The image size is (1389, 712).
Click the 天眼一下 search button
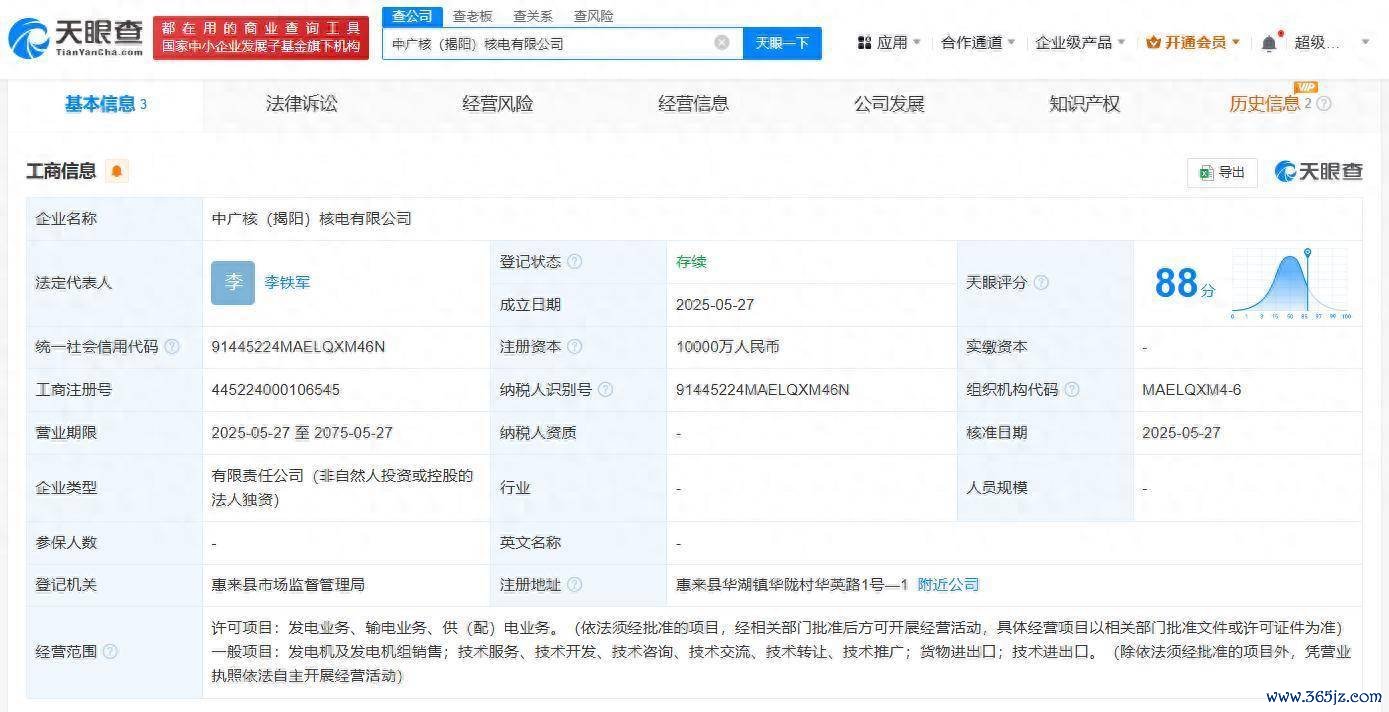(782, 43)
